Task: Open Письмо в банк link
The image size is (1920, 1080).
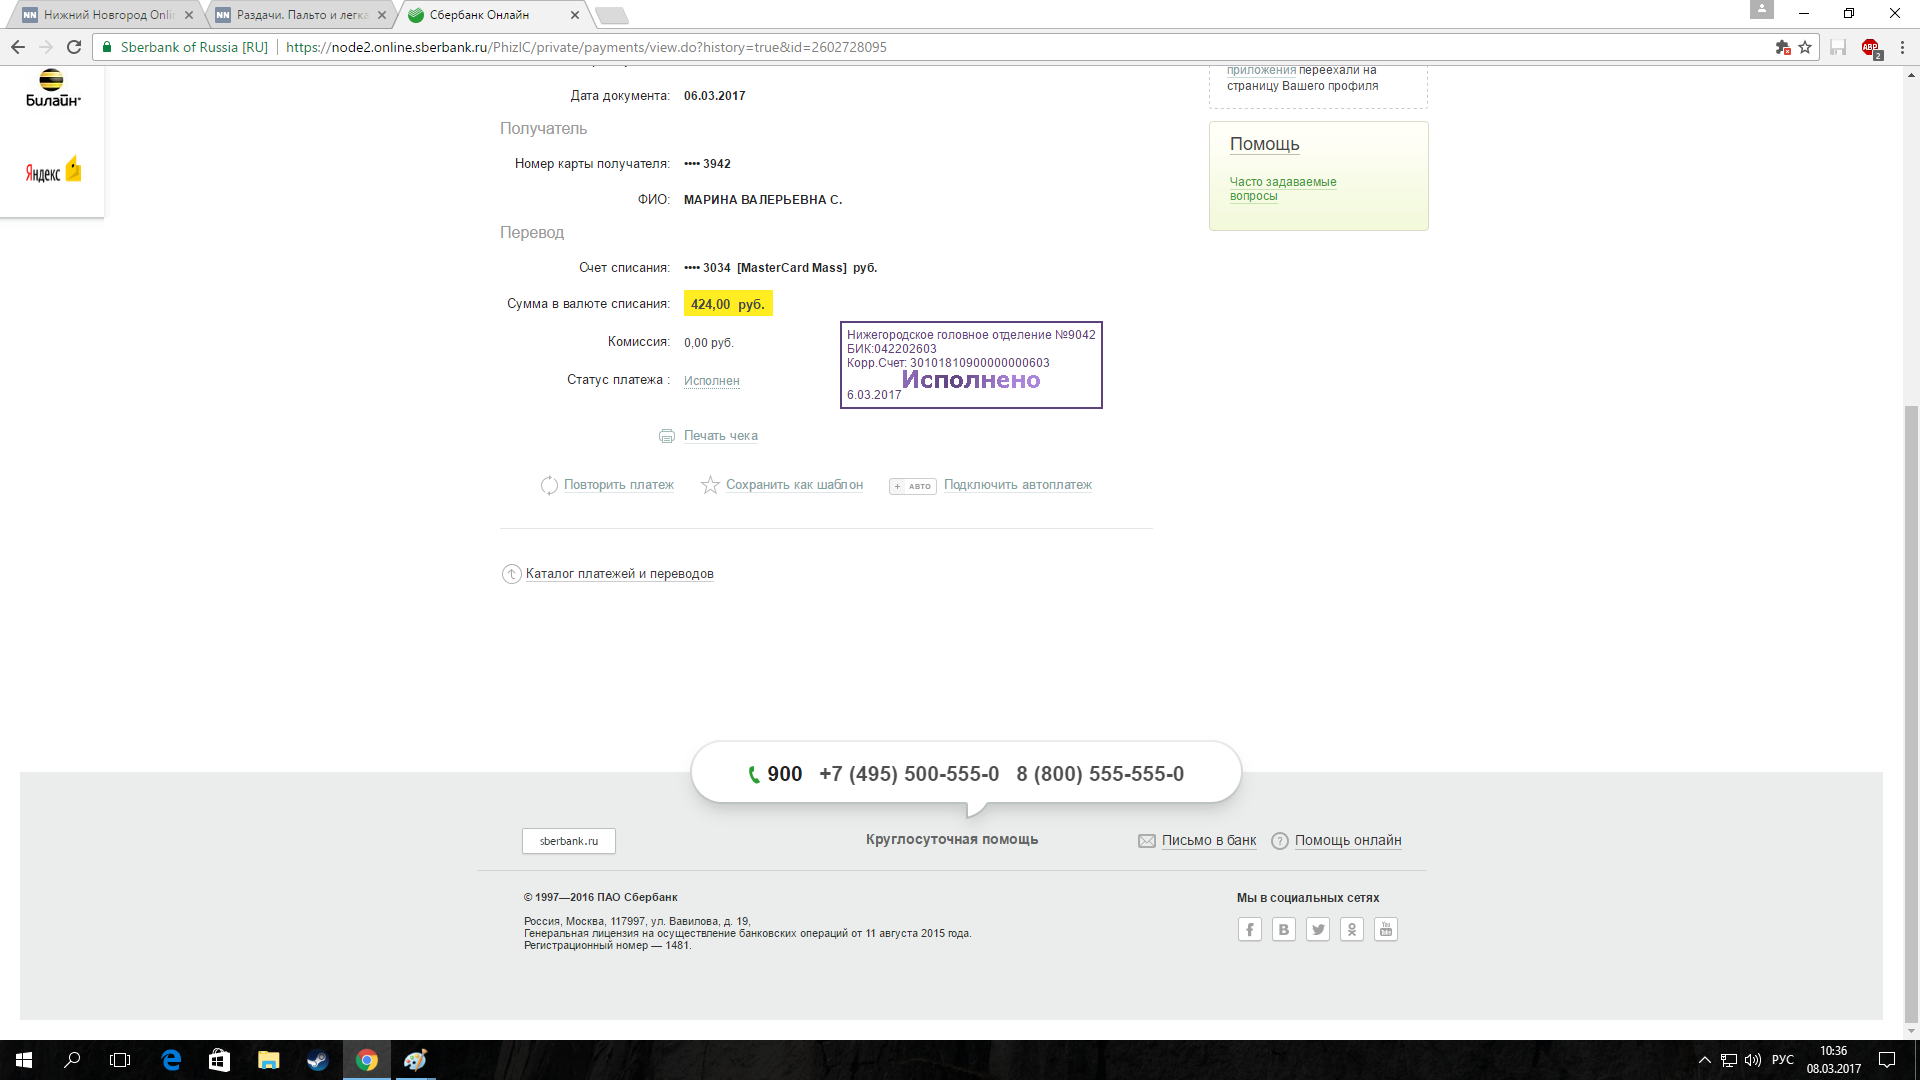Action: pos(1208,841)
